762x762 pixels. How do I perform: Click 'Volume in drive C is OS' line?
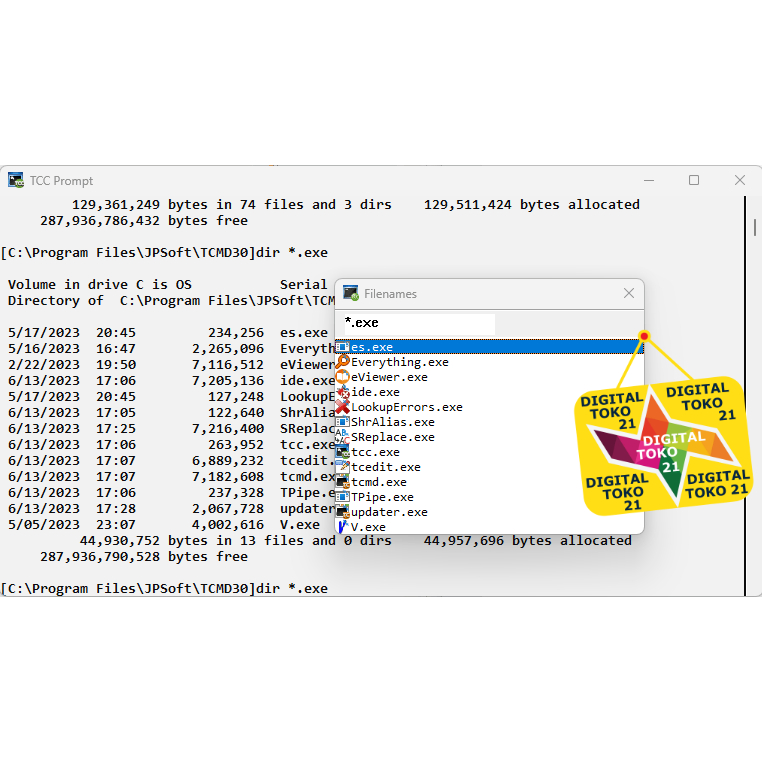[100, 285]
